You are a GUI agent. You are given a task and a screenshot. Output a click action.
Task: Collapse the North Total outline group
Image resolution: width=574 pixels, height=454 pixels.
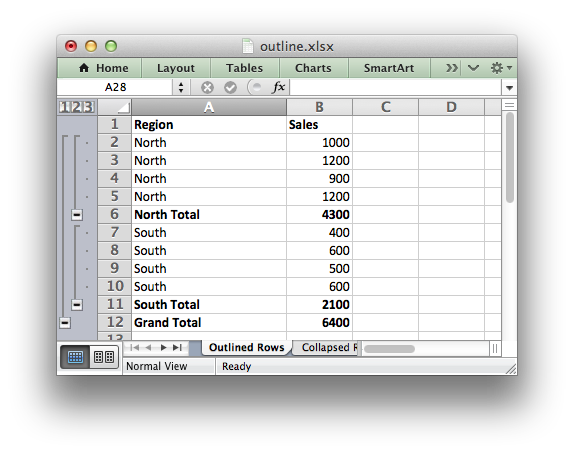click(77, 215)
